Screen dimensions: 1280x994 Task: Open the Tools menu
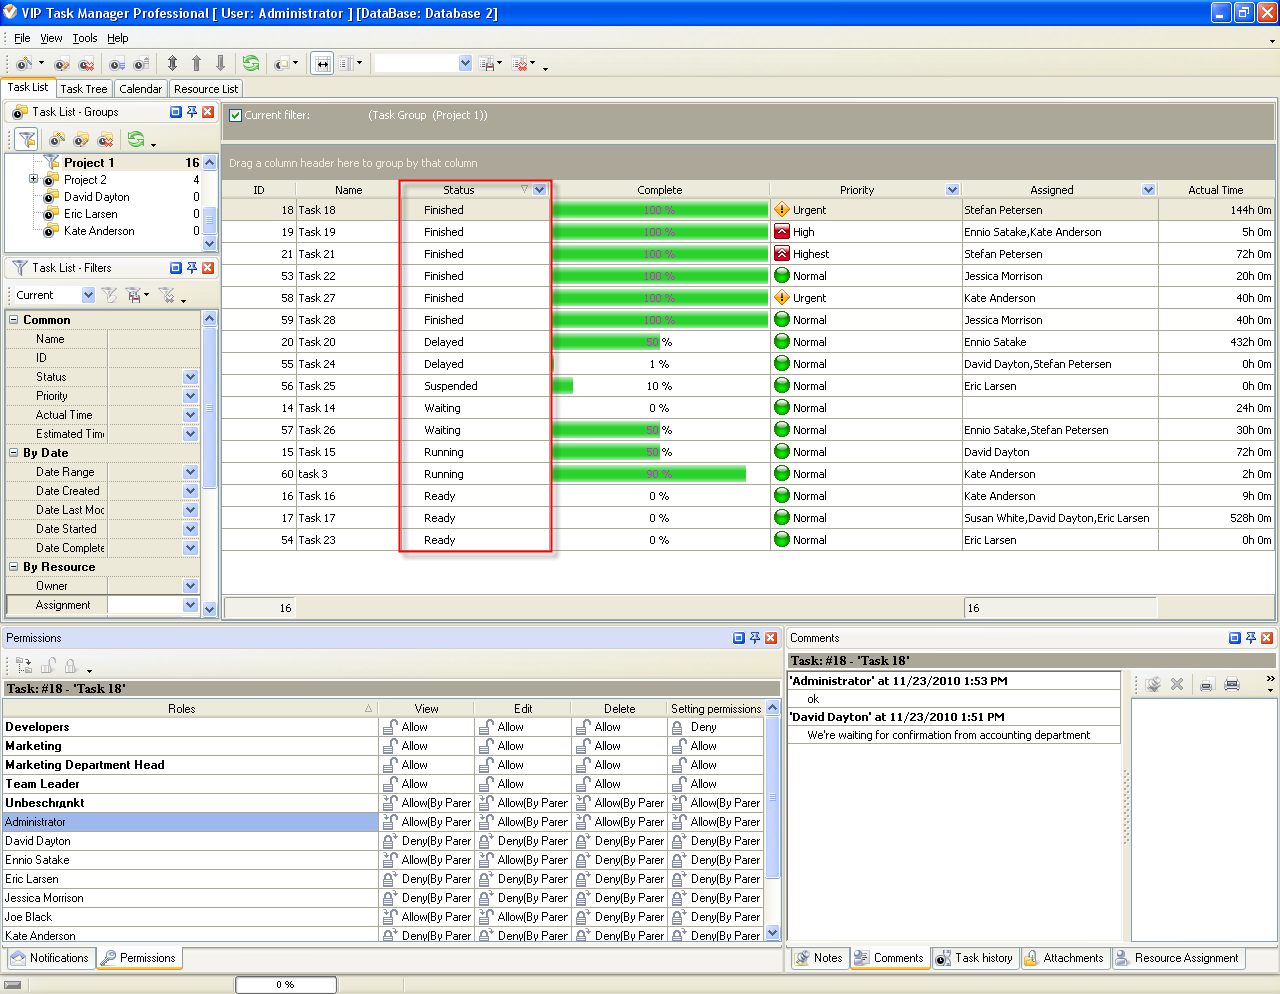85,38
